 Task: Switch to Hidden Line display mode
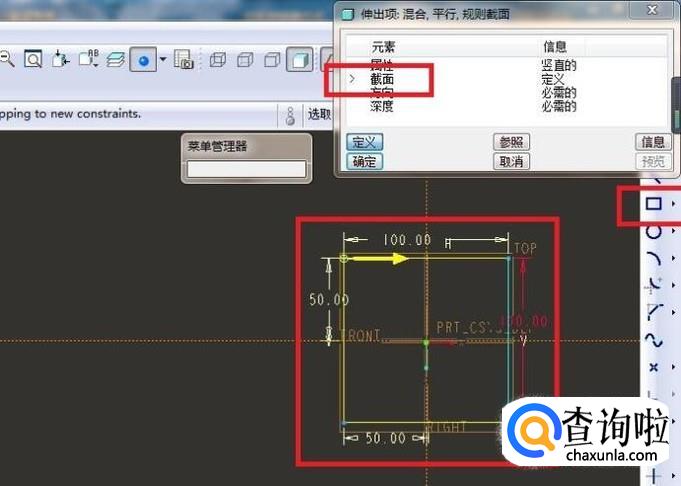[x=245, y=60]
